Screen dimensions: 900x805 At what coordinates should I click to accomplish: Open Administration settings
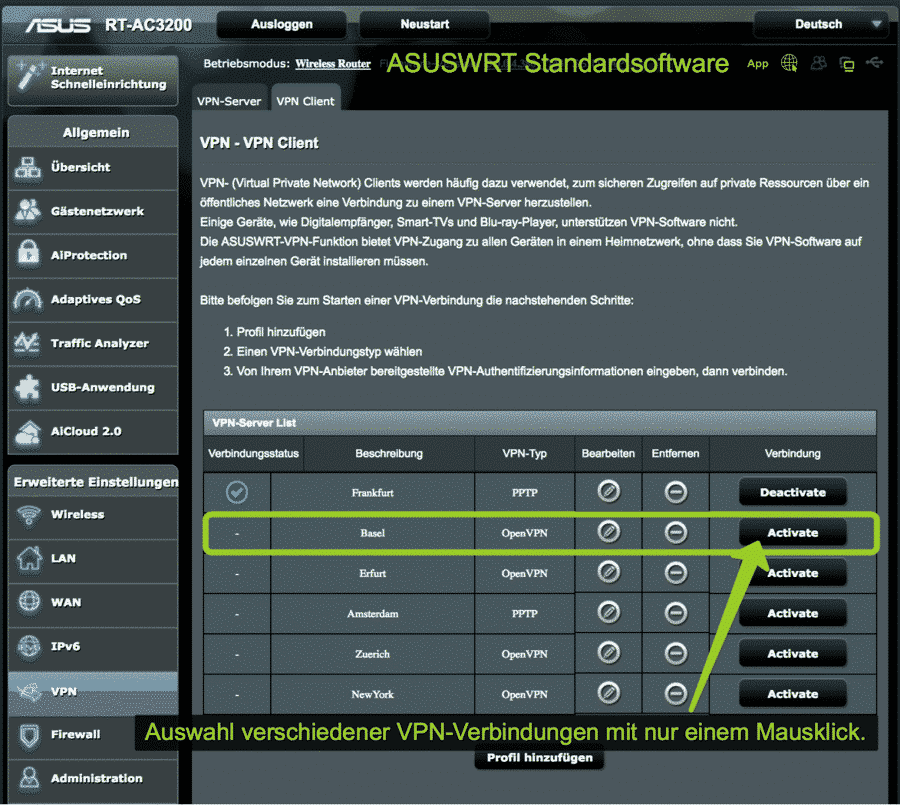pyautogui.click(x=93, y=779)
